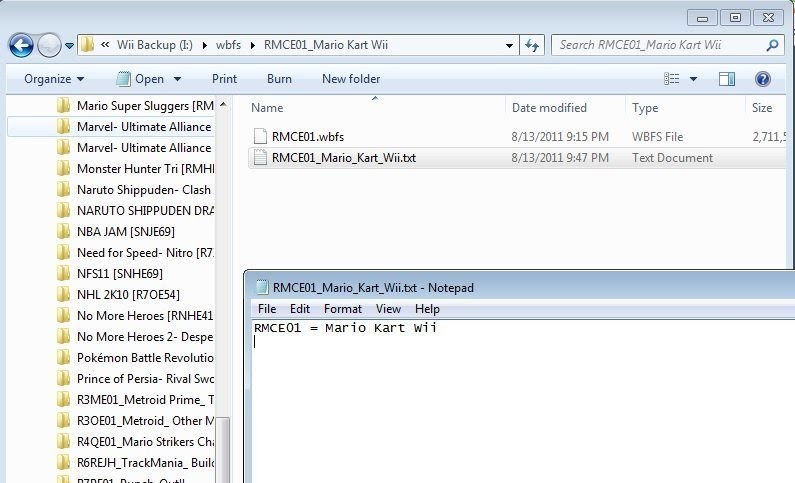Select Pokémon Battle Revolution folder
795x483 pixels.
[145, 358]
